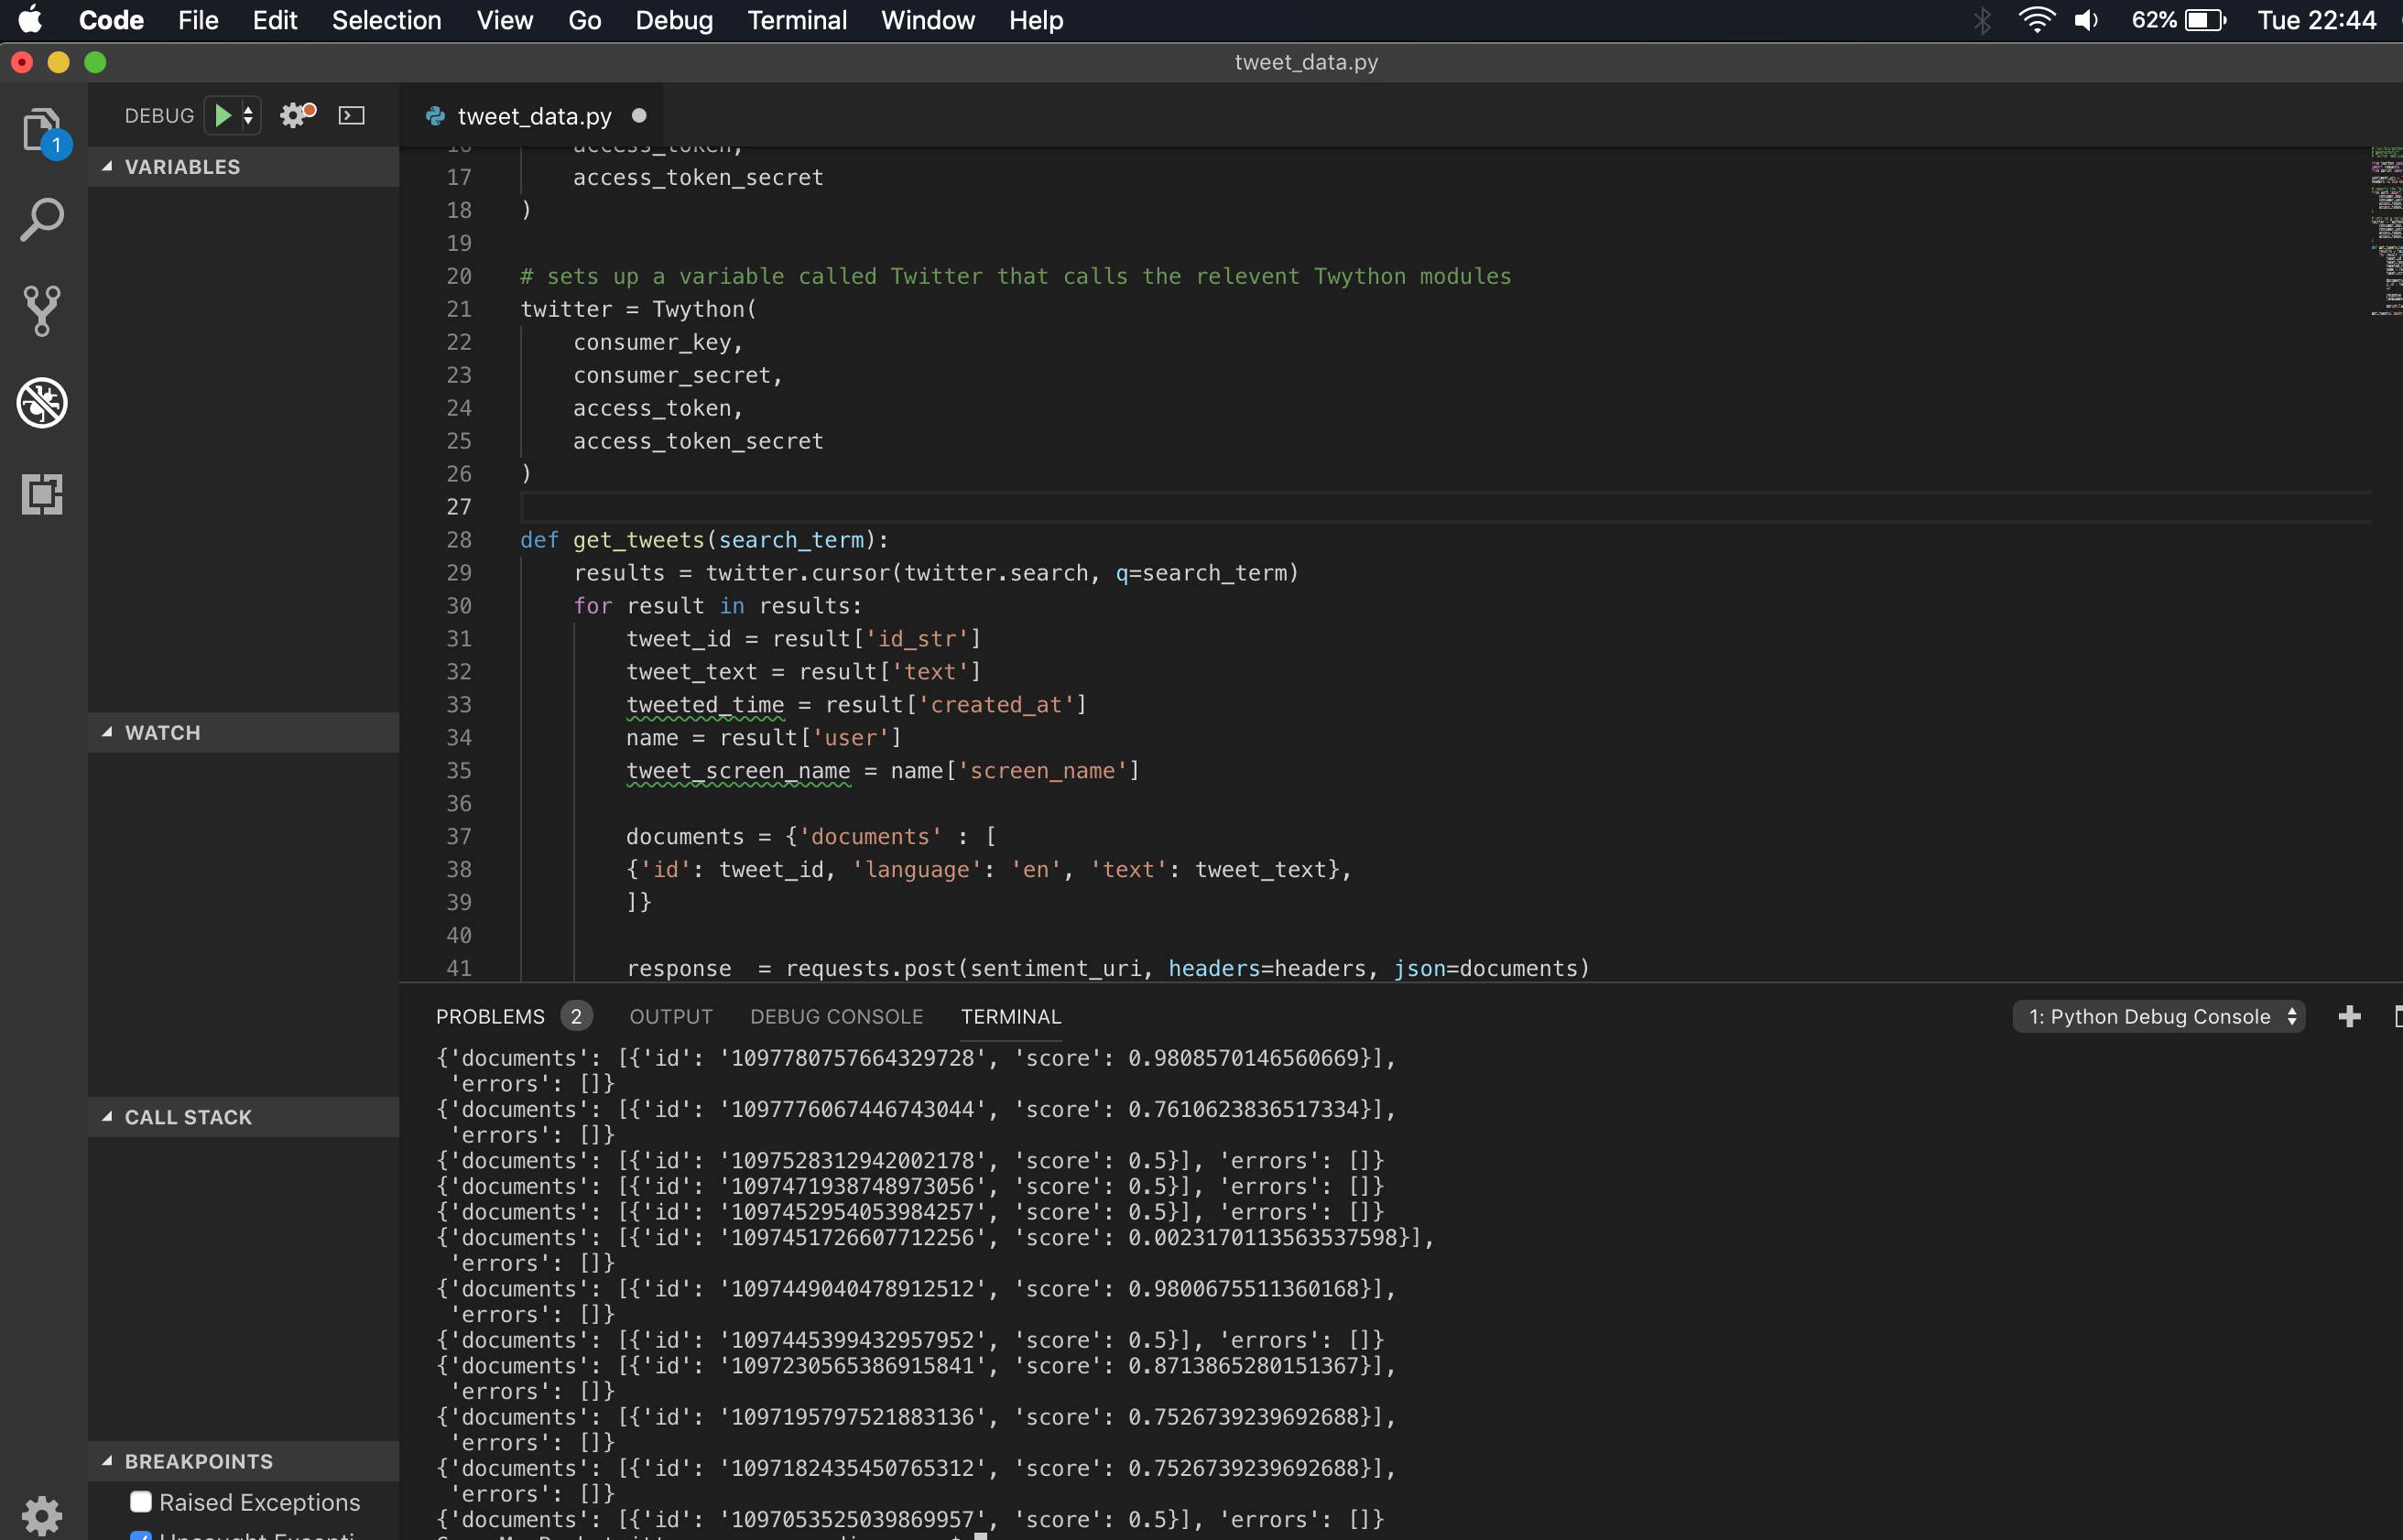Click the minimap to navigate the code
The width and height of the screenshot is (2403, 1540).
pyautogui.click(x=2386, y=230)
